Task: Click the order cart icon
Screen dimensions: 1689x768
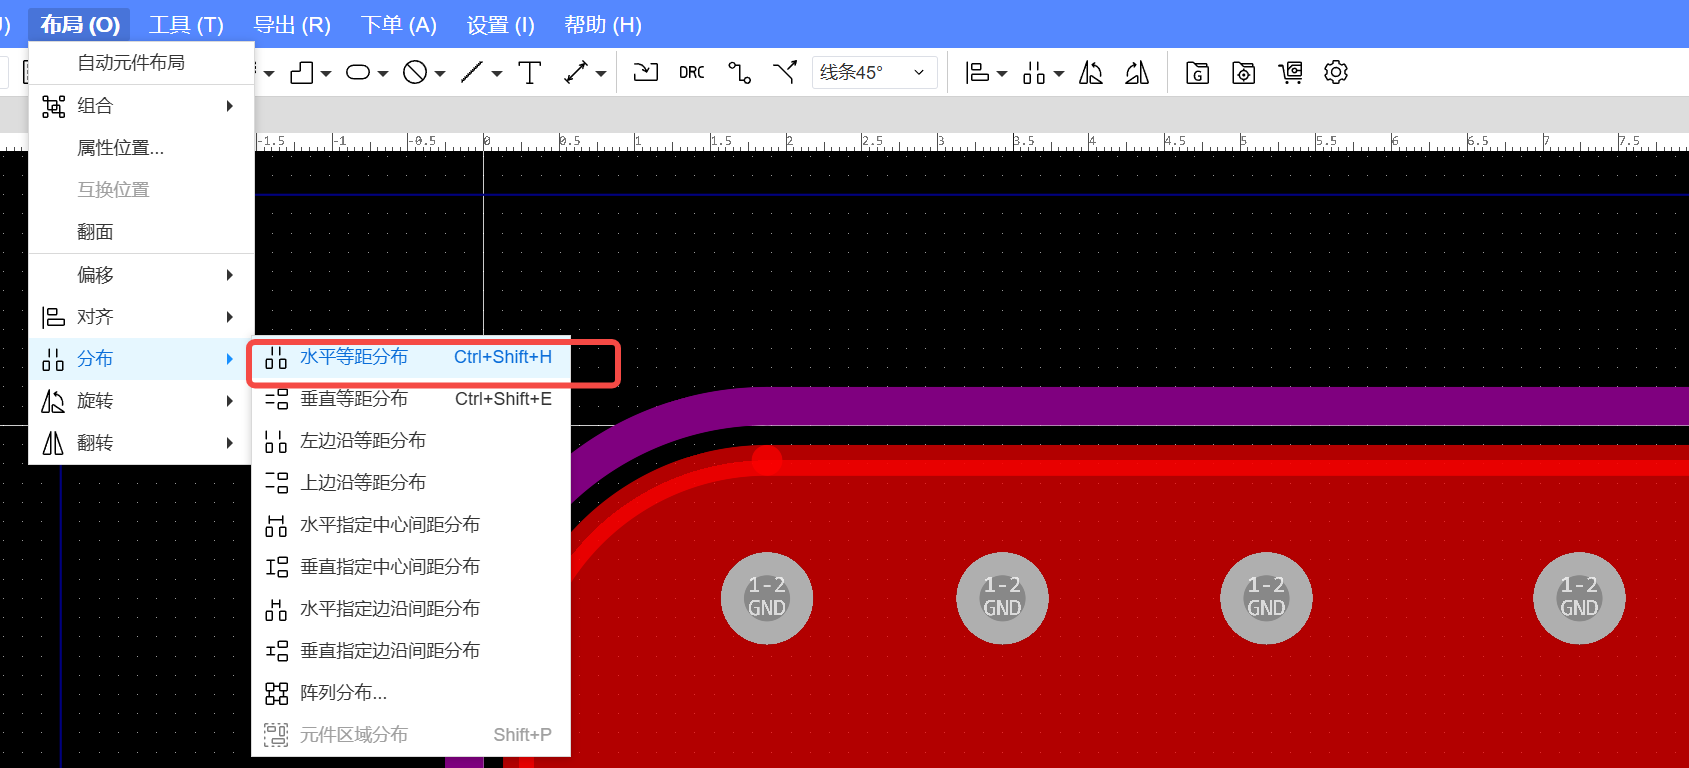Action: [x=1290, y=72]
